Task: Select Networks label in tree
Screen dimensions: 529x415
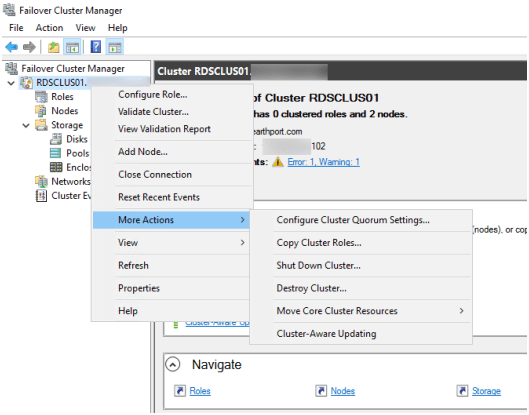Action: coord(71,182)
